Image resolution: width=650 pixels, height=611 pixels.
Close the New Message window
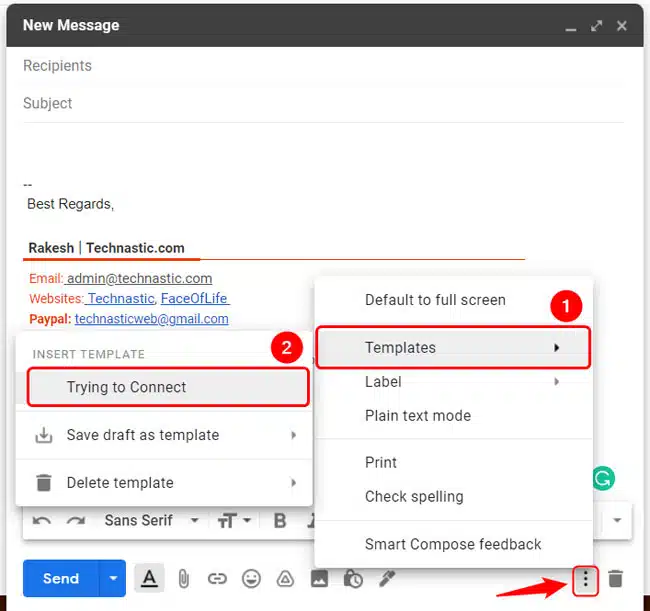click(x=621, y=26)
